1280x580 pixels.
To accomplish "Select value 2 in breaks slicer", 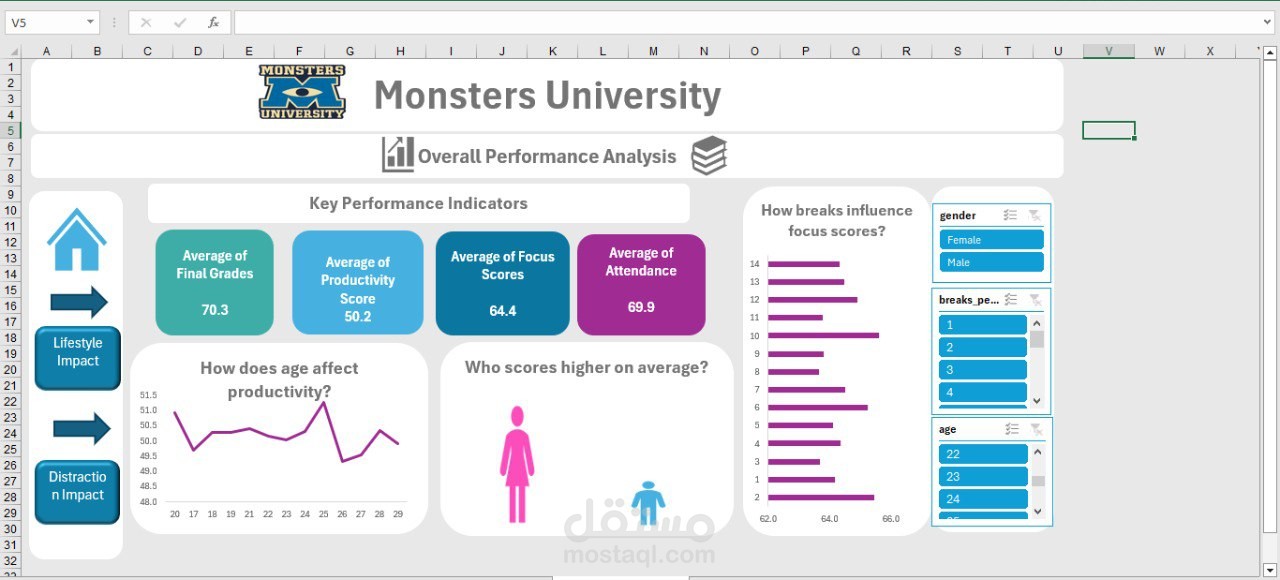I will tap(983, 347).
